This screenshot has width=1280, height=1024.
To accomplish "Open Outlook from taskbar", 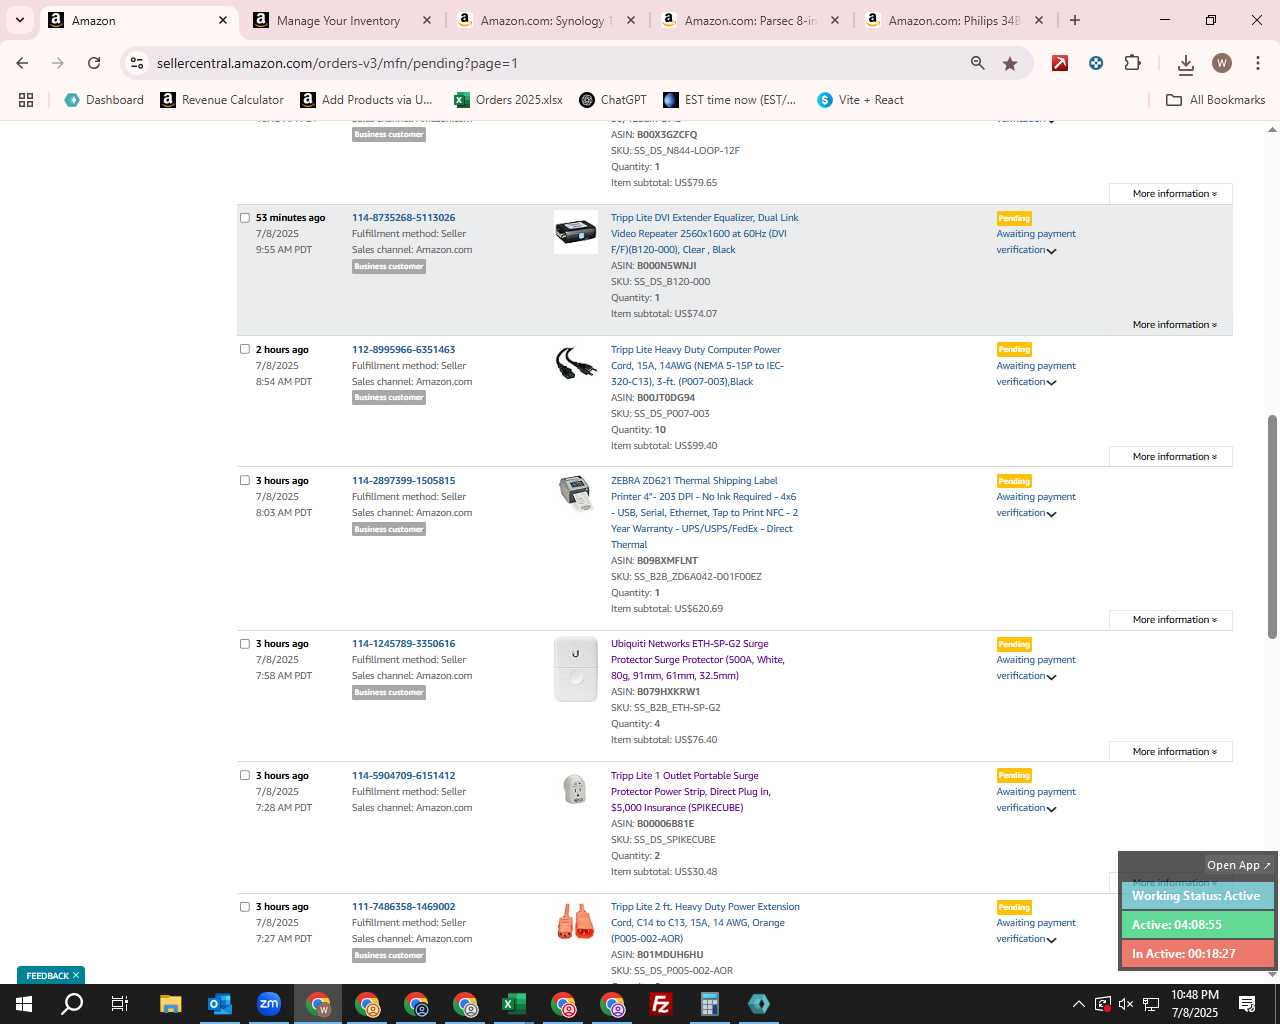I will point(219,1004).
